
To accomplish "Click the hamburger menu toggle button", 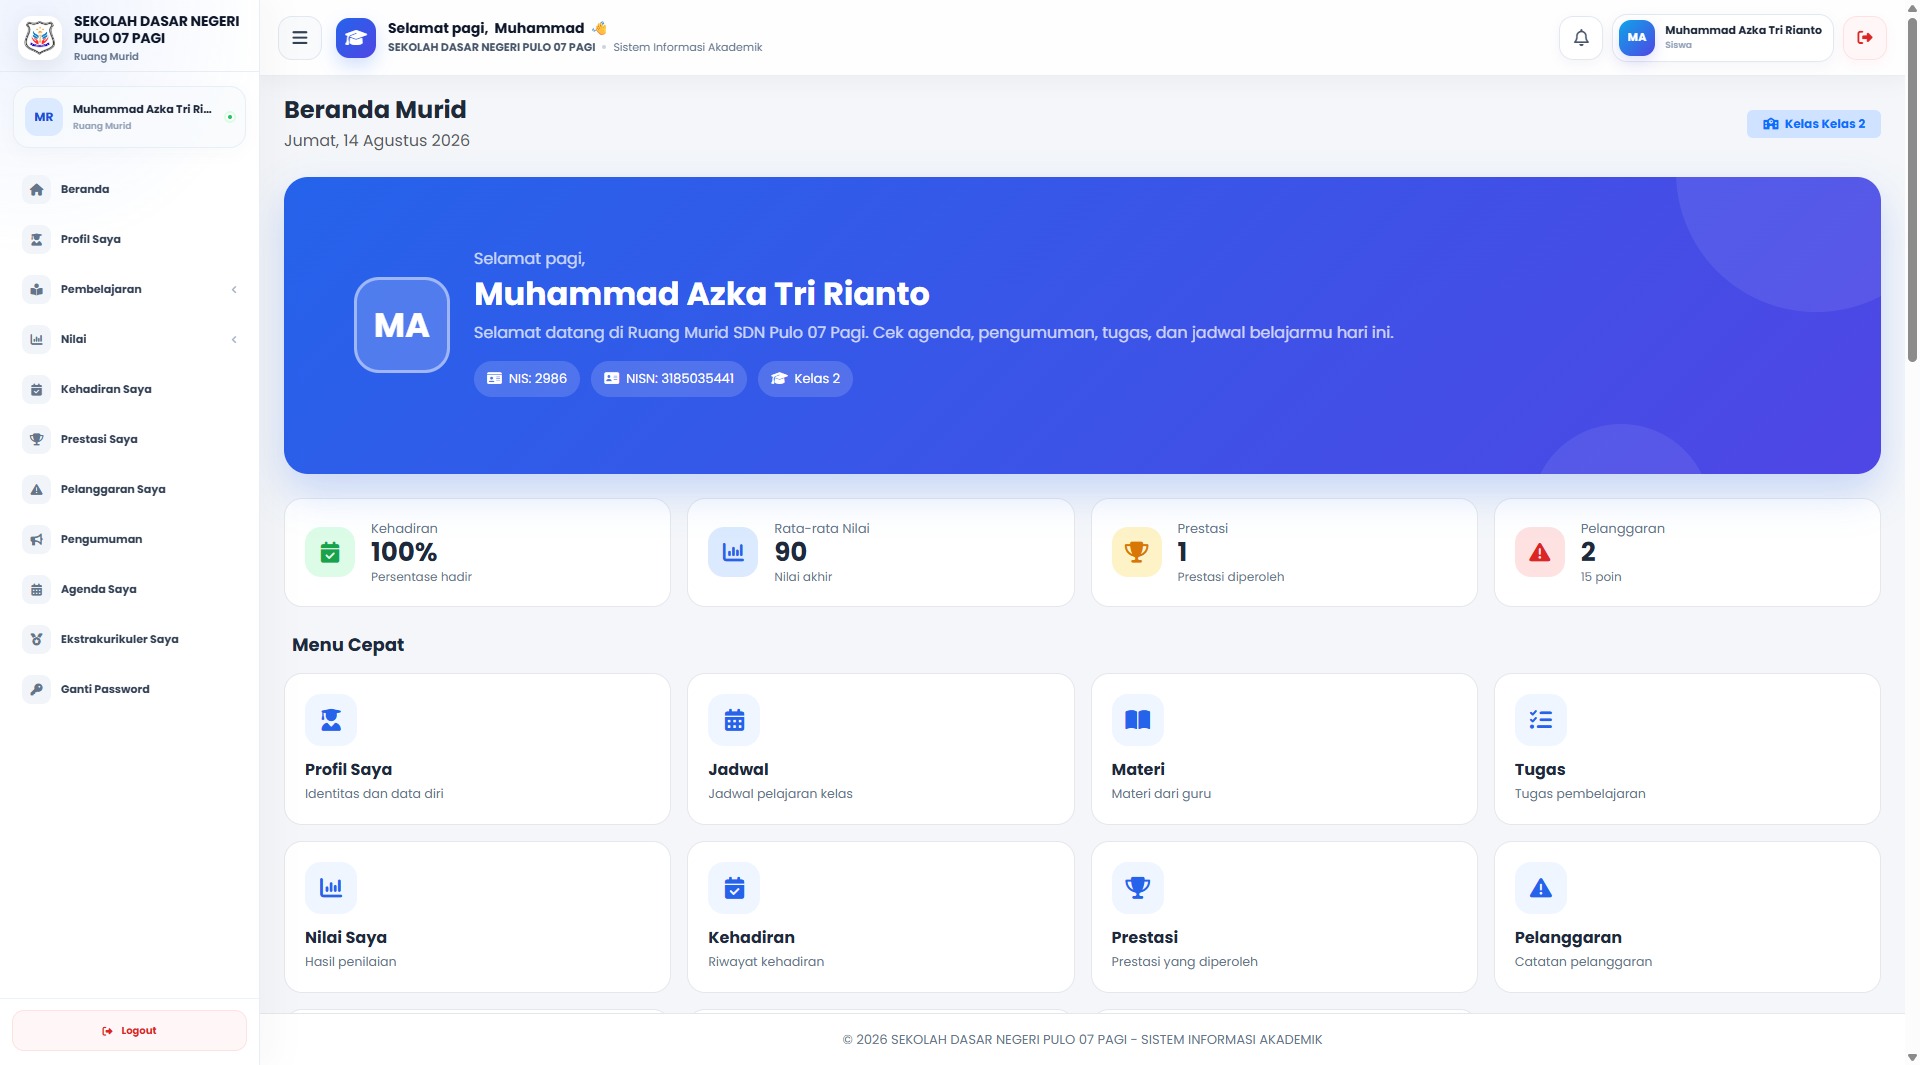I will point(299,38).
